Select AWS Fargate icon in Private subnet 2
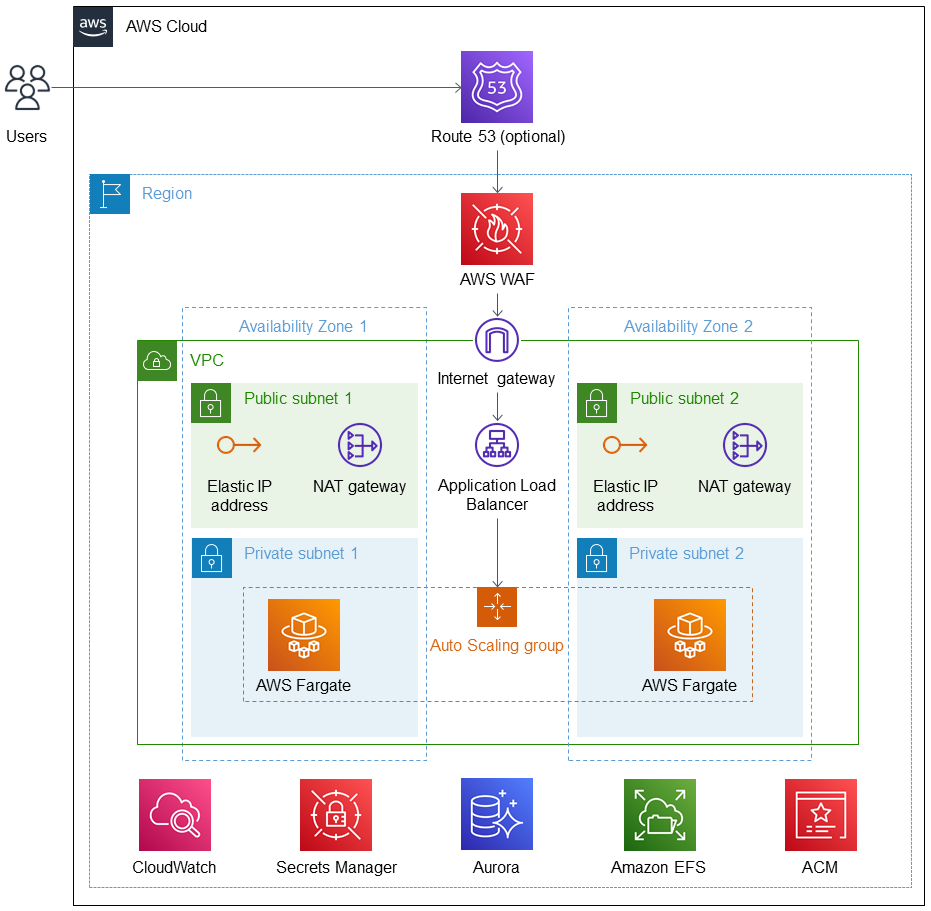Viewport: 931px width, 911px height. tap(690, 635)
